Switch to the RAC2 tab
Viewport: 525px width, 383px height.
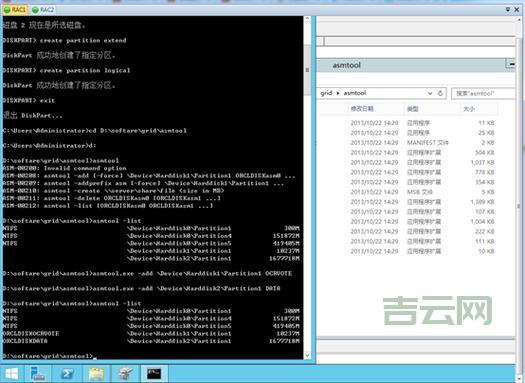point(42,10)
